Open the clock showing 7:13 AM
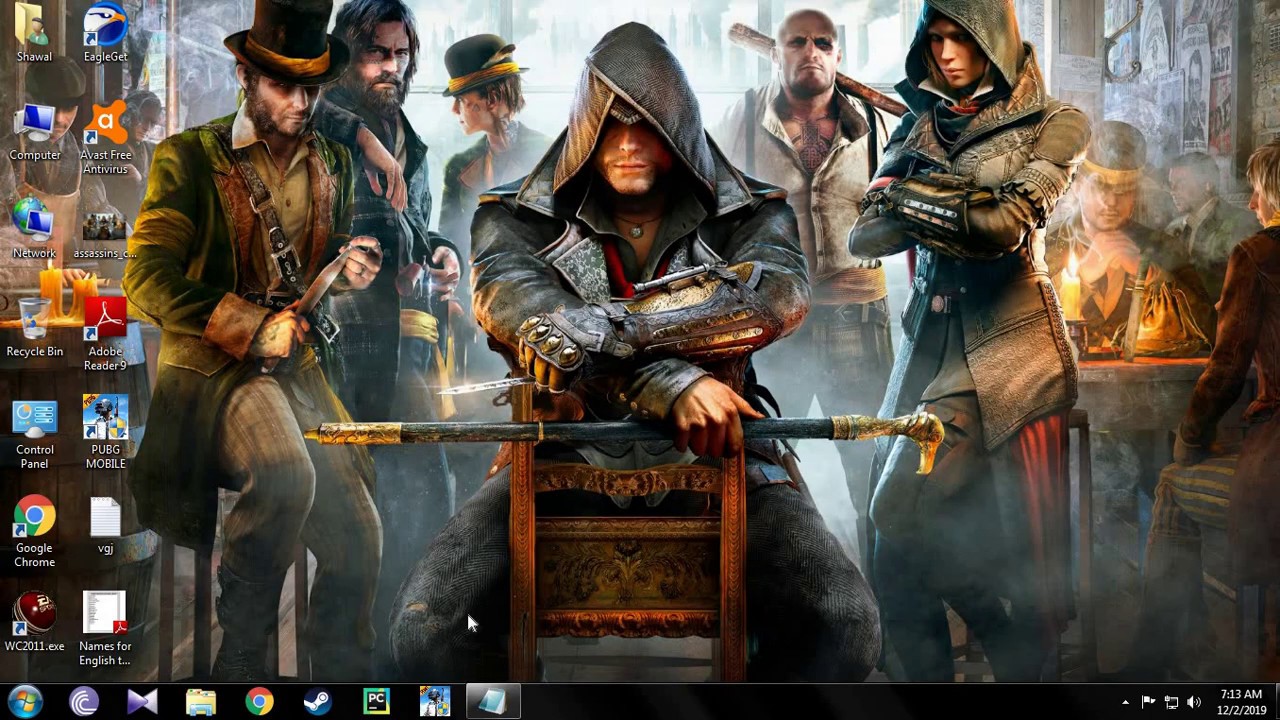Screen dimensions: 1280x720 click(x=1241, y=702)
